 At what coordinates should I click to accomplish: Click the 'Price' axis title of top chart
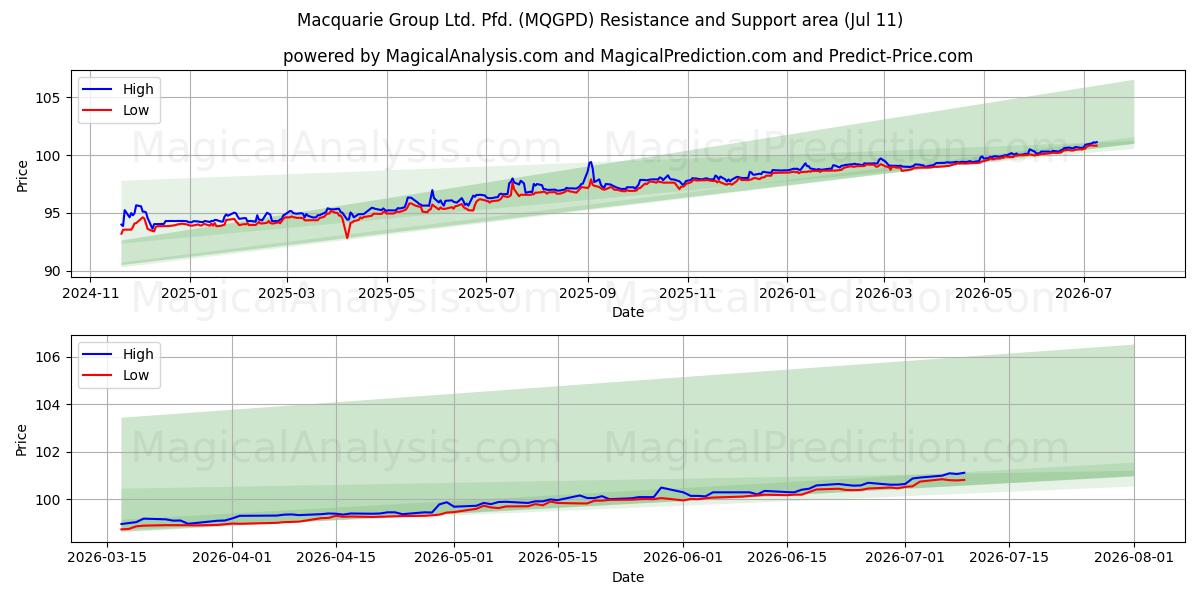[x=23, y=175]
